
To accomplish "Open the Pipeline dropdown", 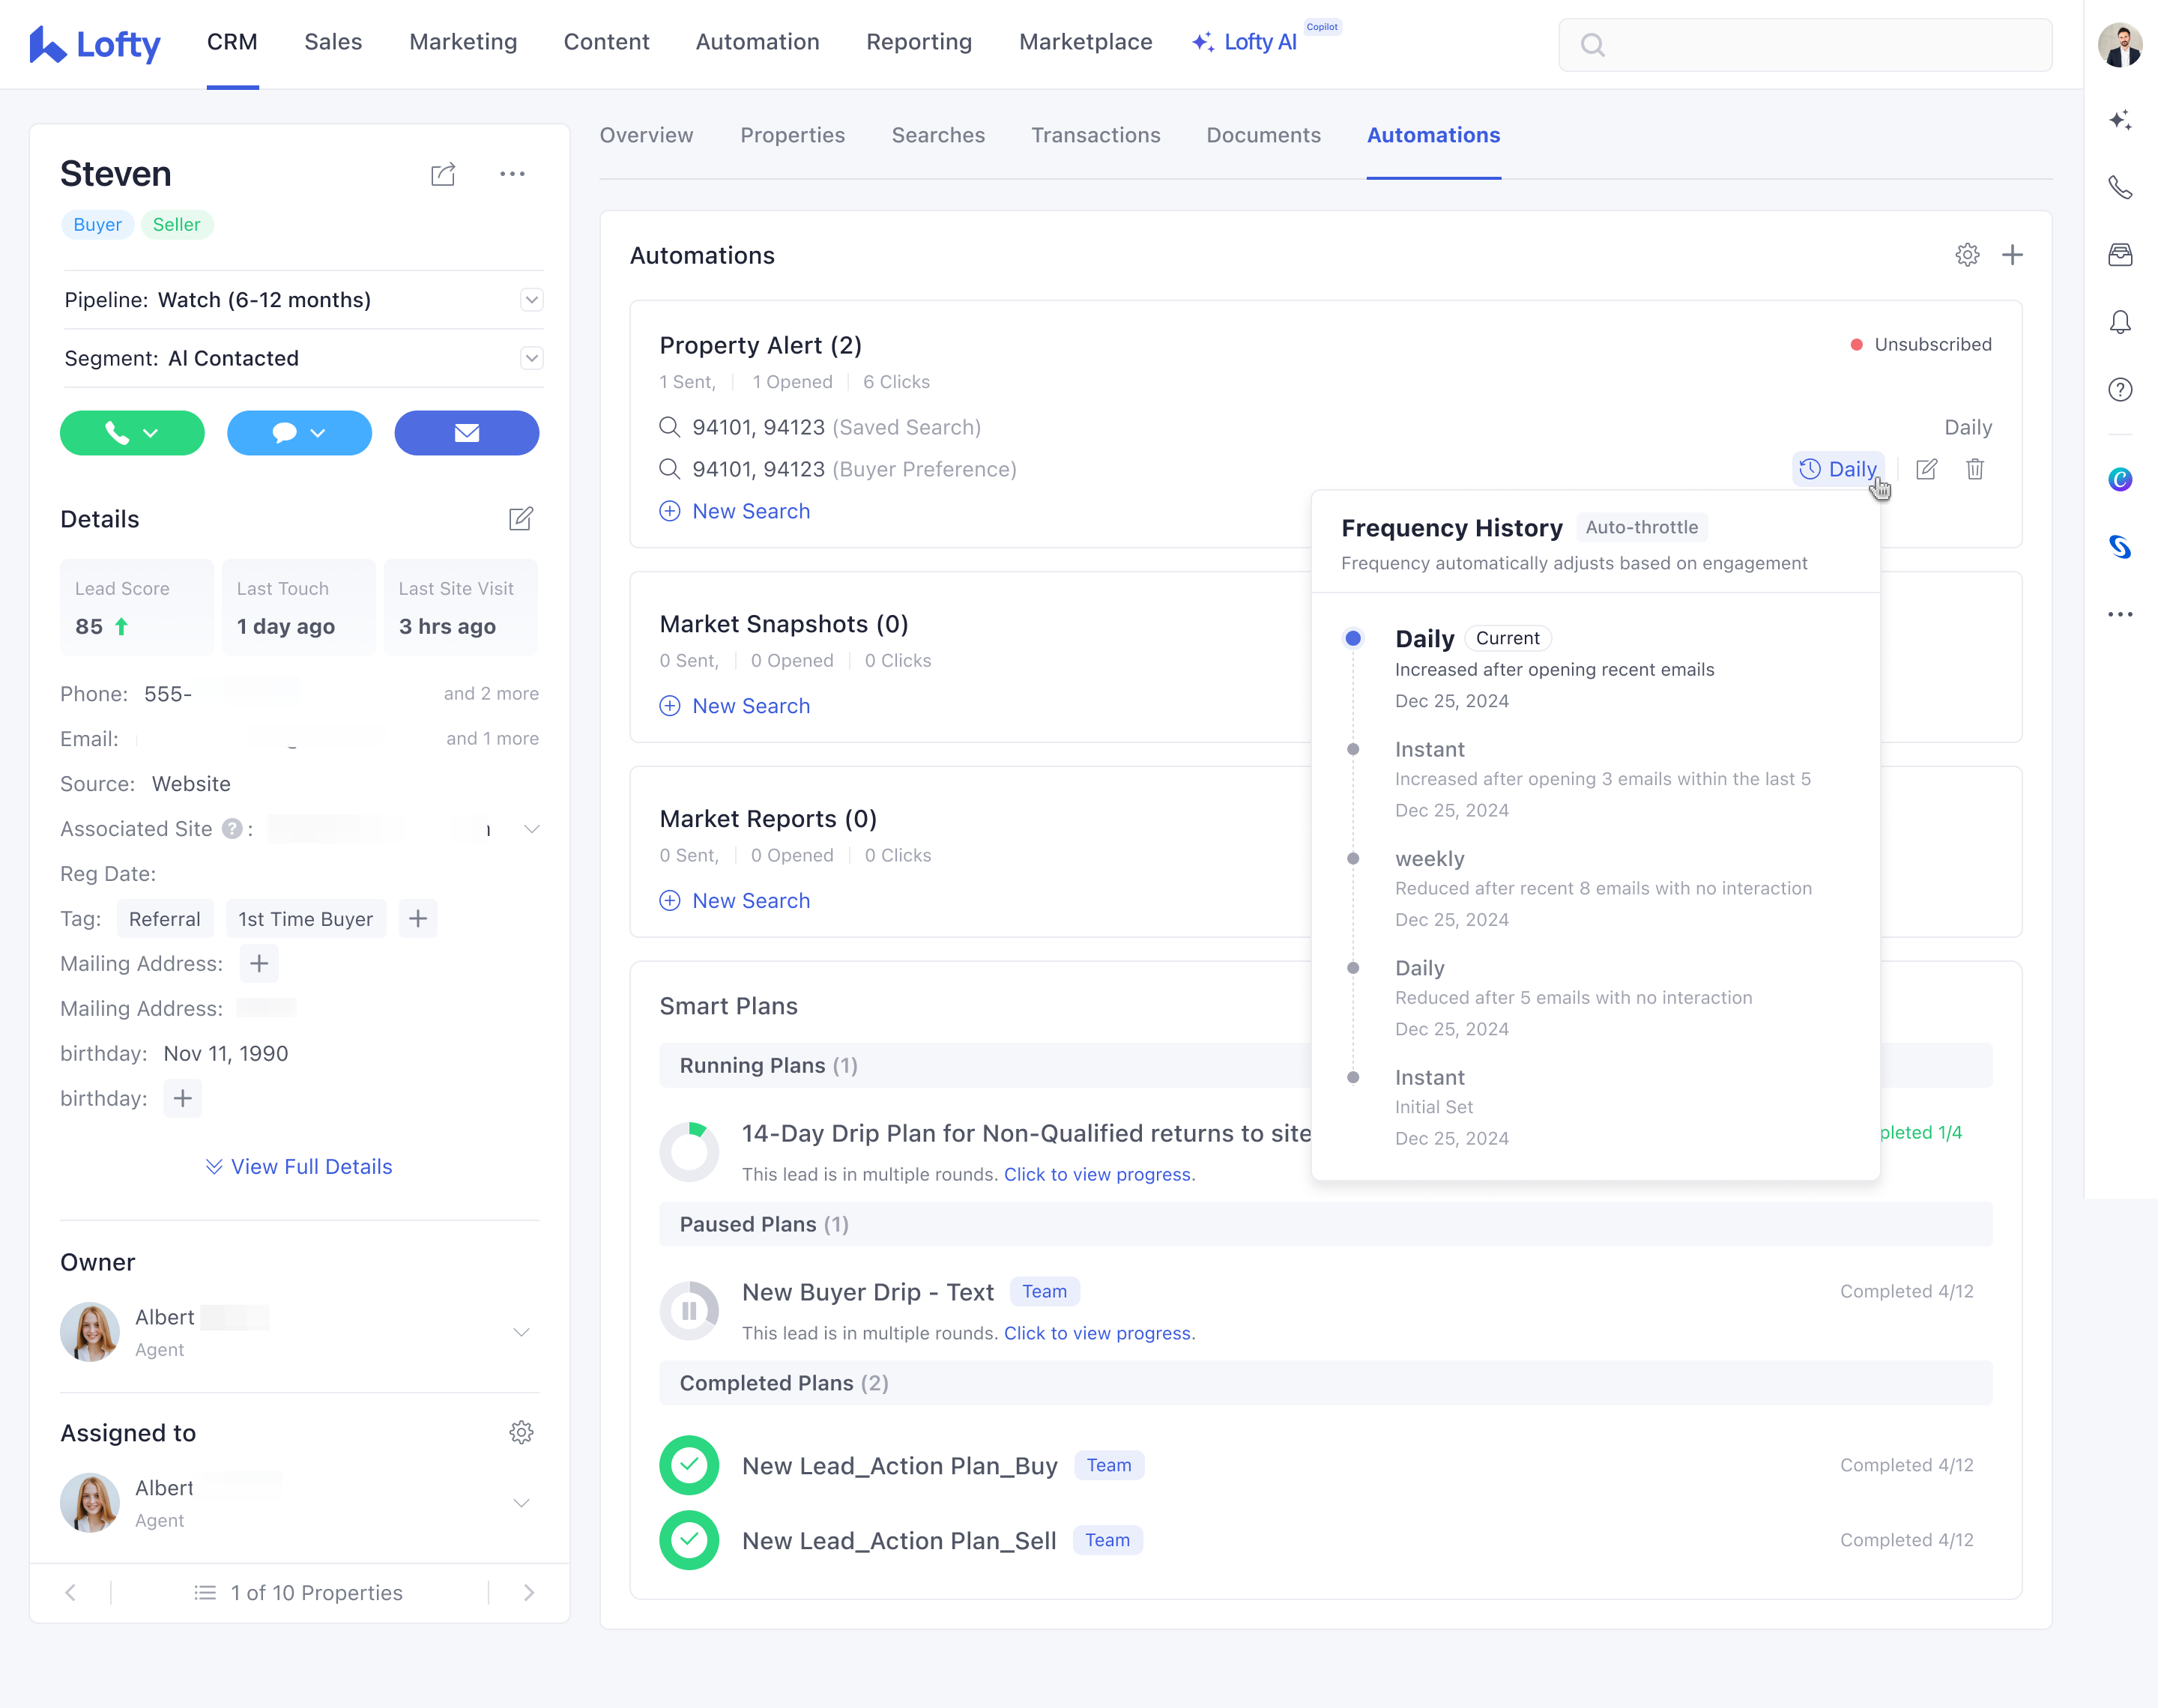I will [531, 300].
